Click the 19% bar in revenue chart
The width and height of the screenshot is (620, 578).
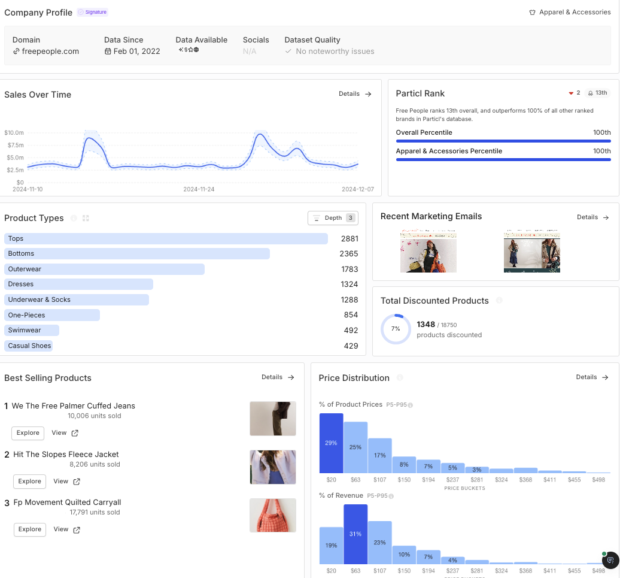point(331,546)
